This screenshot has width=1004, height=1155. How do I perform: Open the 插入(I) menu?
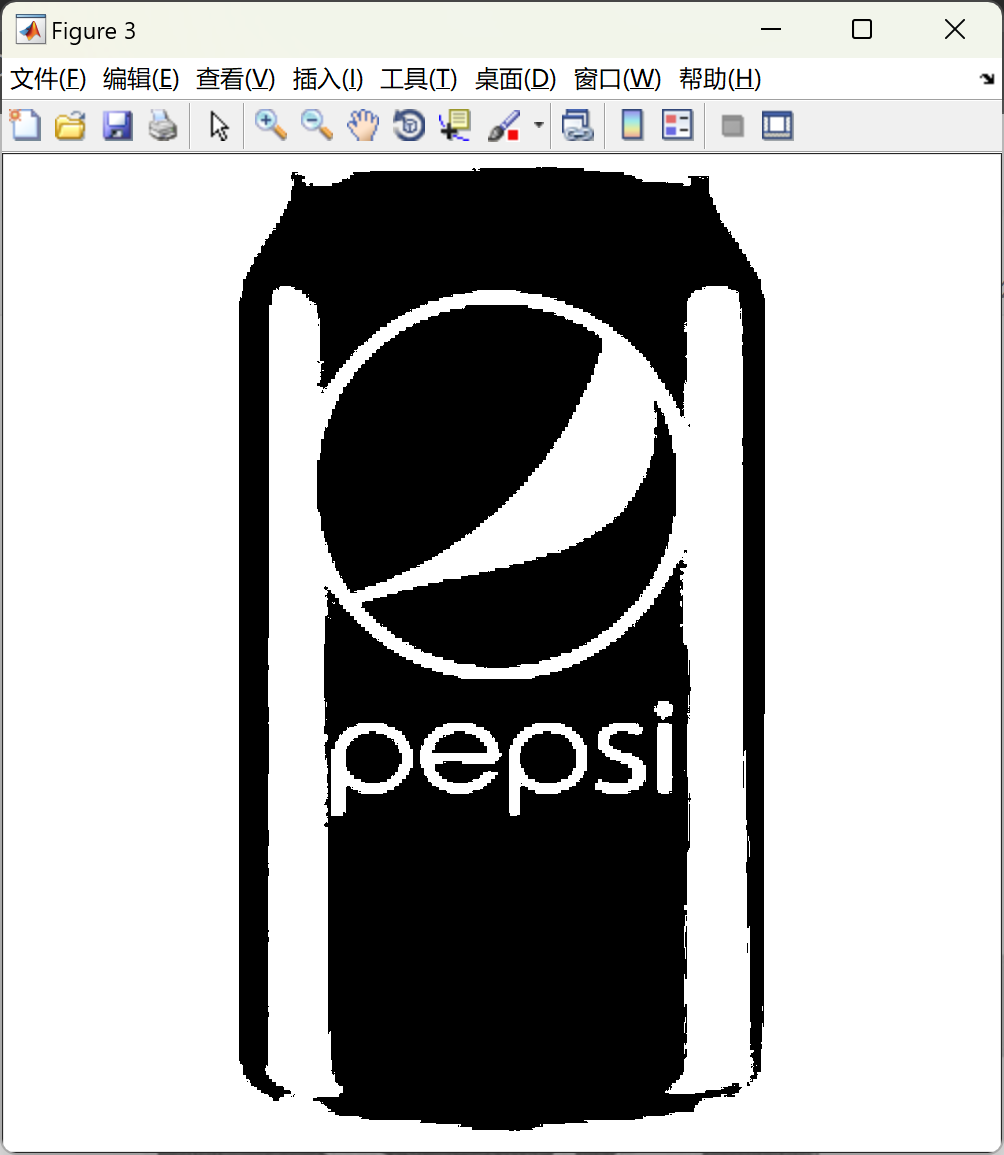(x=327, y=79)
